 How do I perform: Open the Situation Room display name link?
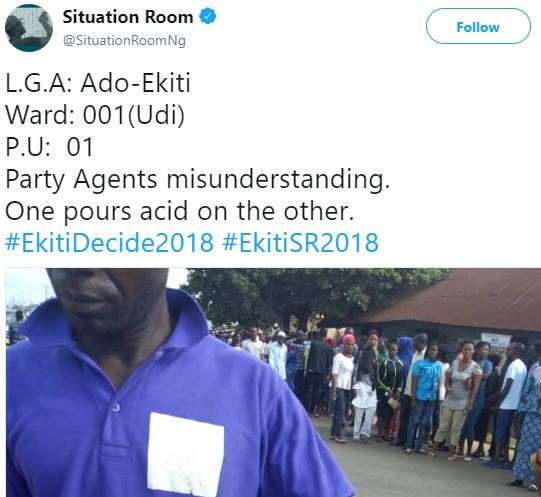[128, 17]
